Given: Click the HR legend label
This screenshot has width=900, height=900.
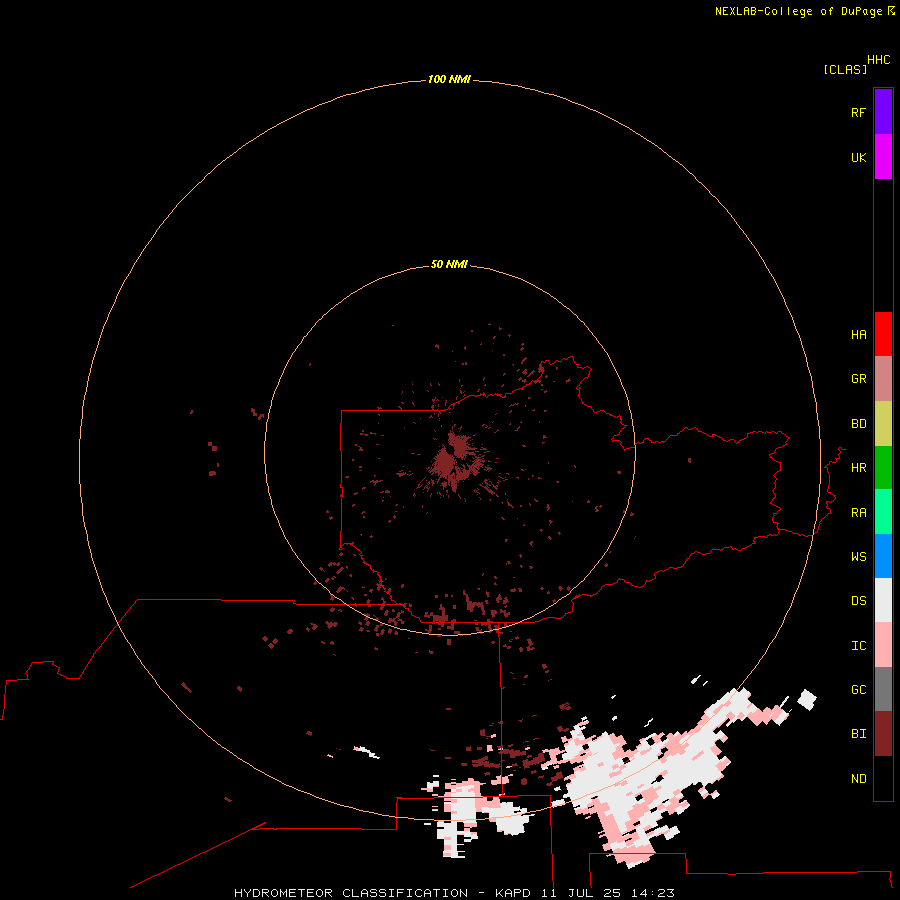Looking at the screenshot, I should (858, 468).
